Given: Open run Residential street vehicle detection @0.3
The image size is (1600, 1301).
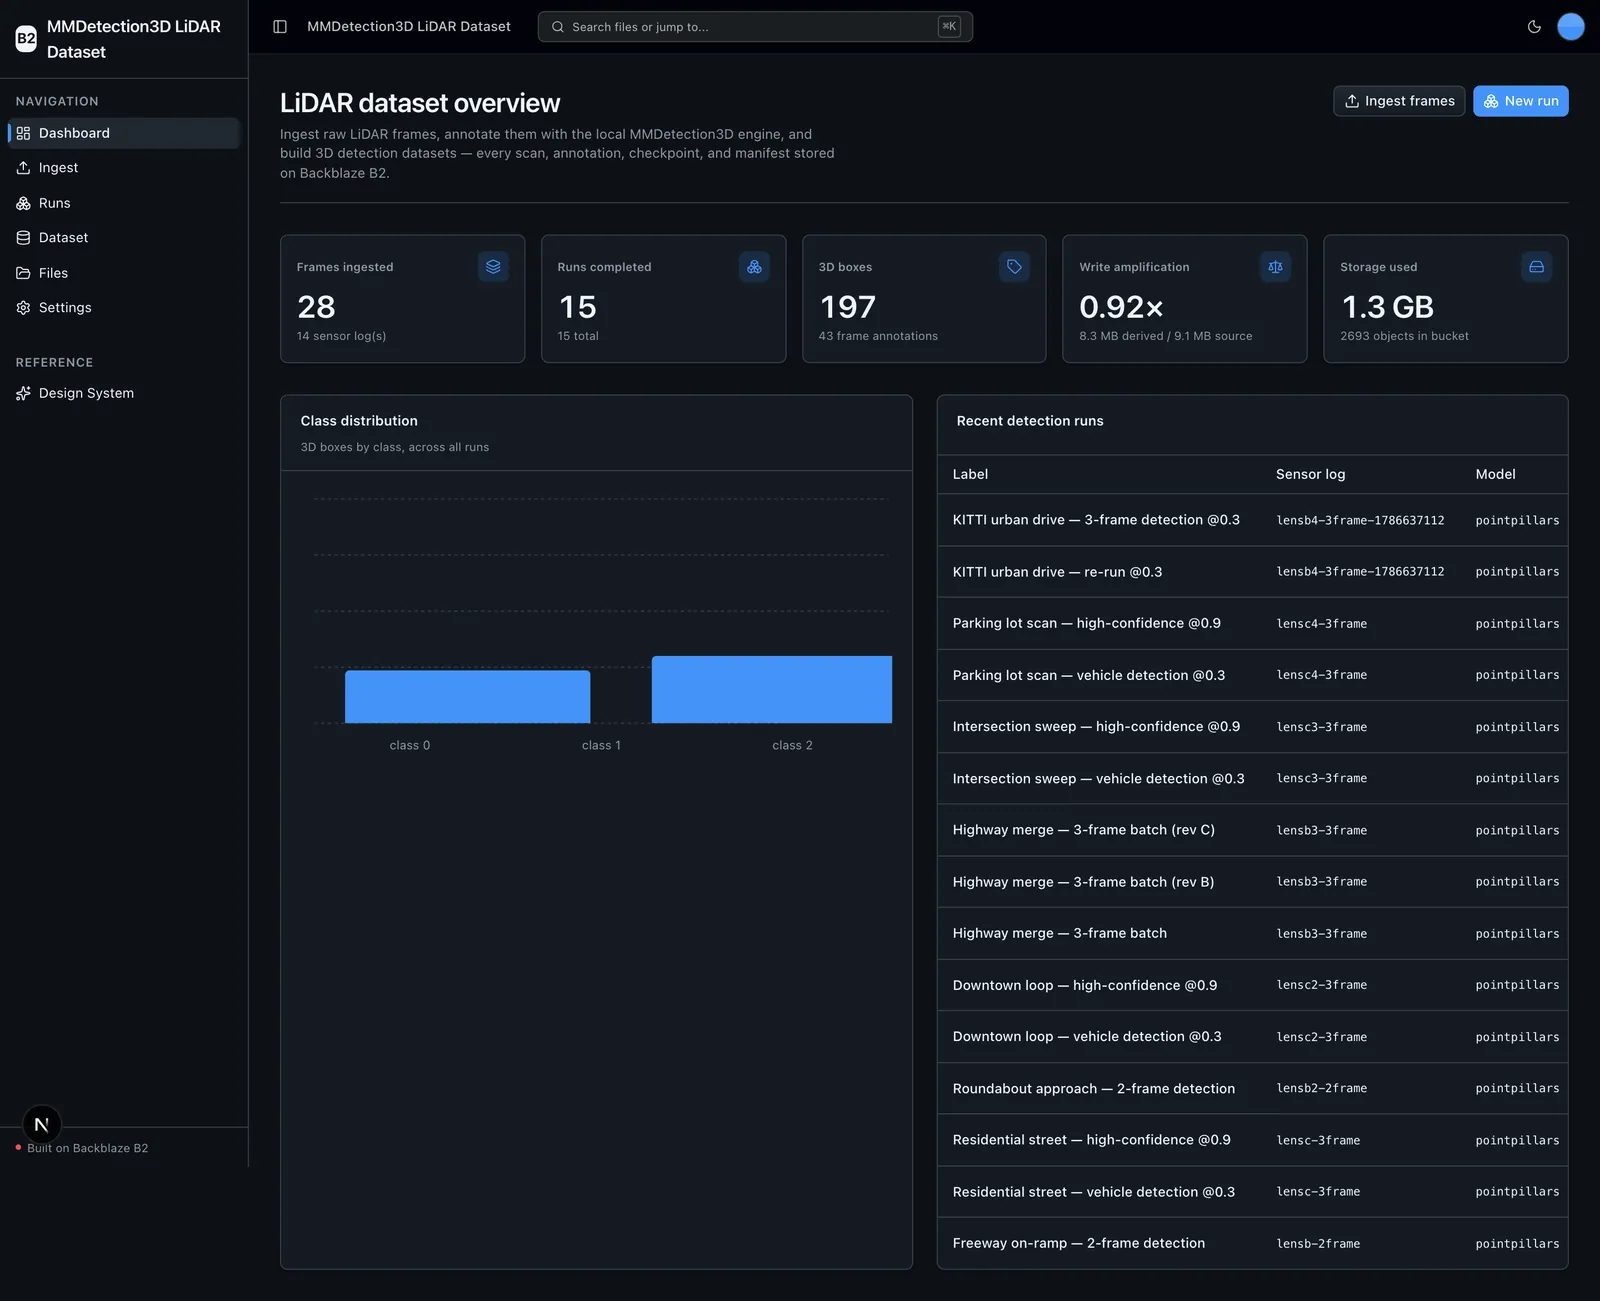Looking at the screenshot, I should (1093, 1192).
